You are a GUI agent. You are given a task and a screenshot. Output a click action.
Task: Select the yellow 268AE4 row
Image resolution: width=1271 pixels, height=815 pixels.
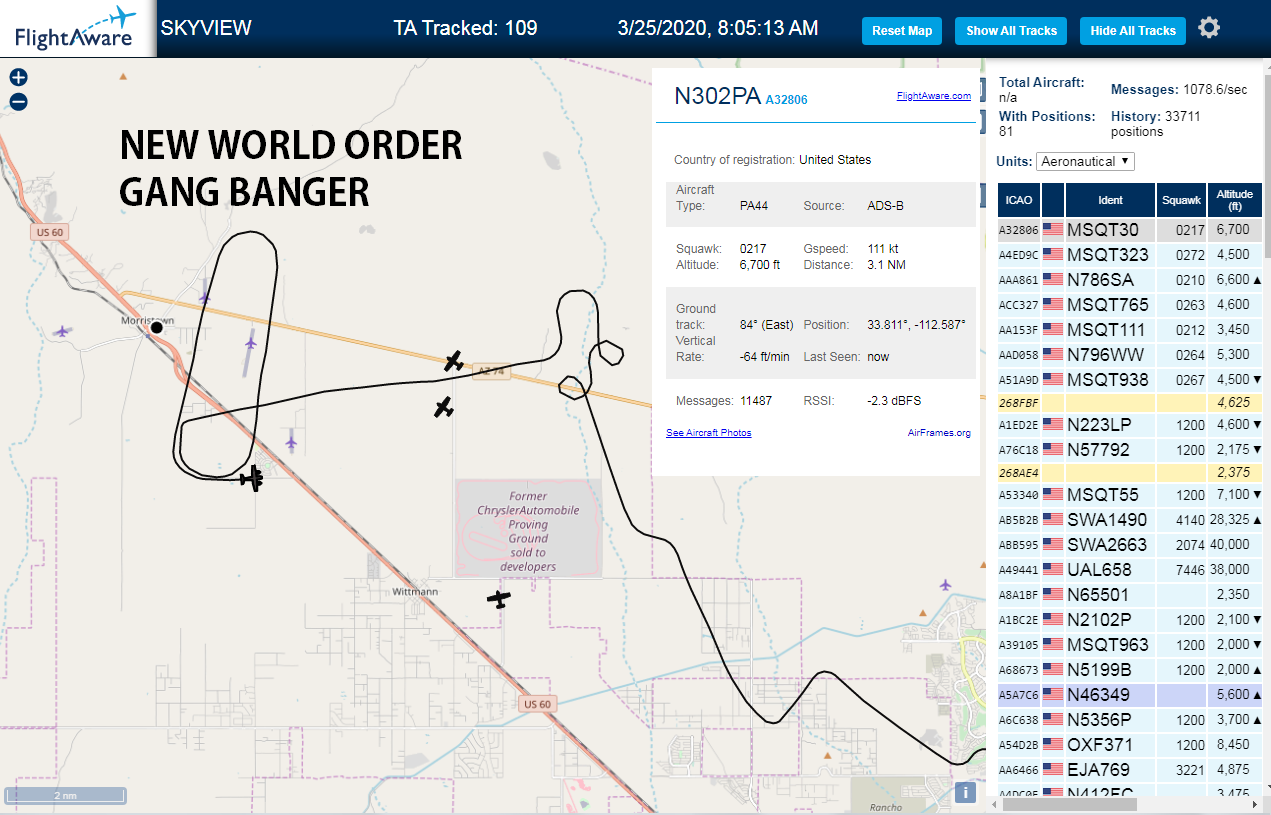point(1130,473)
